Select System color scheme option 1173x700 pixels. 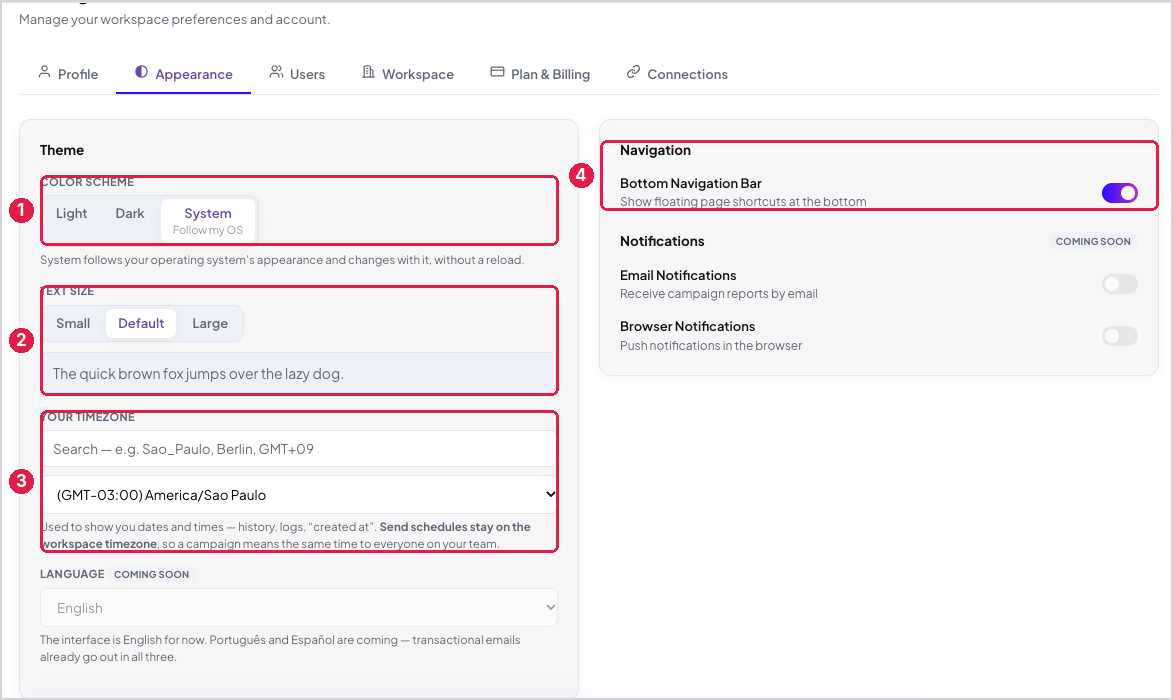point(208,221)
